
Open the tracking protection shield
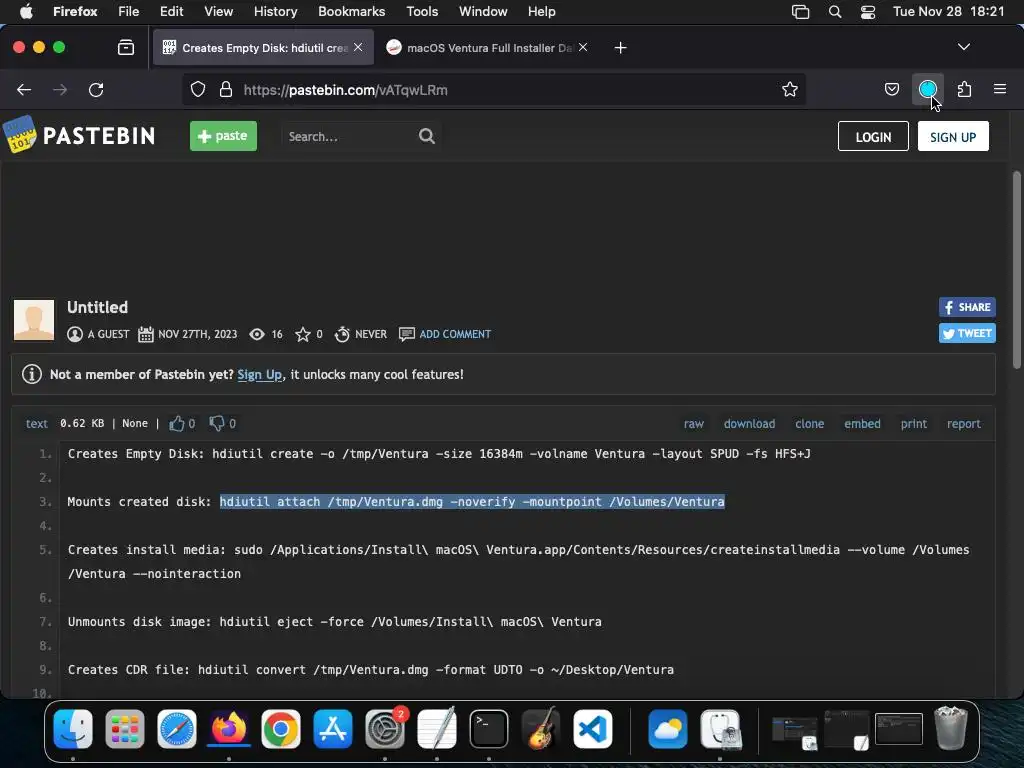(198, 89)
